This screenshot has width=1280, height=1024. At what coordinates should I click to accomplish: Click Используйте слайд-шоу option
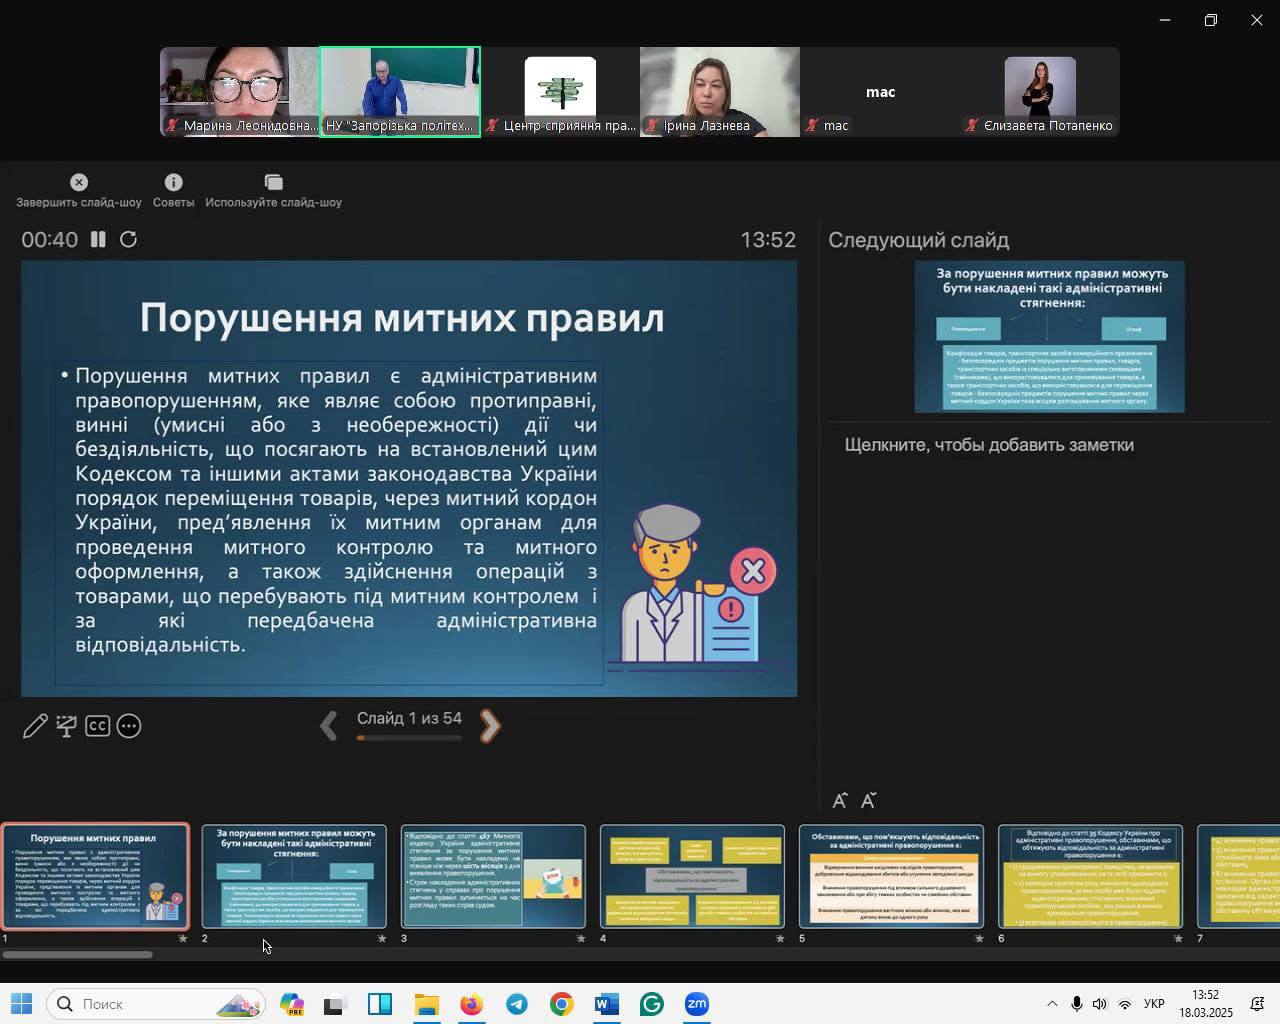click(x=273, y=190)
